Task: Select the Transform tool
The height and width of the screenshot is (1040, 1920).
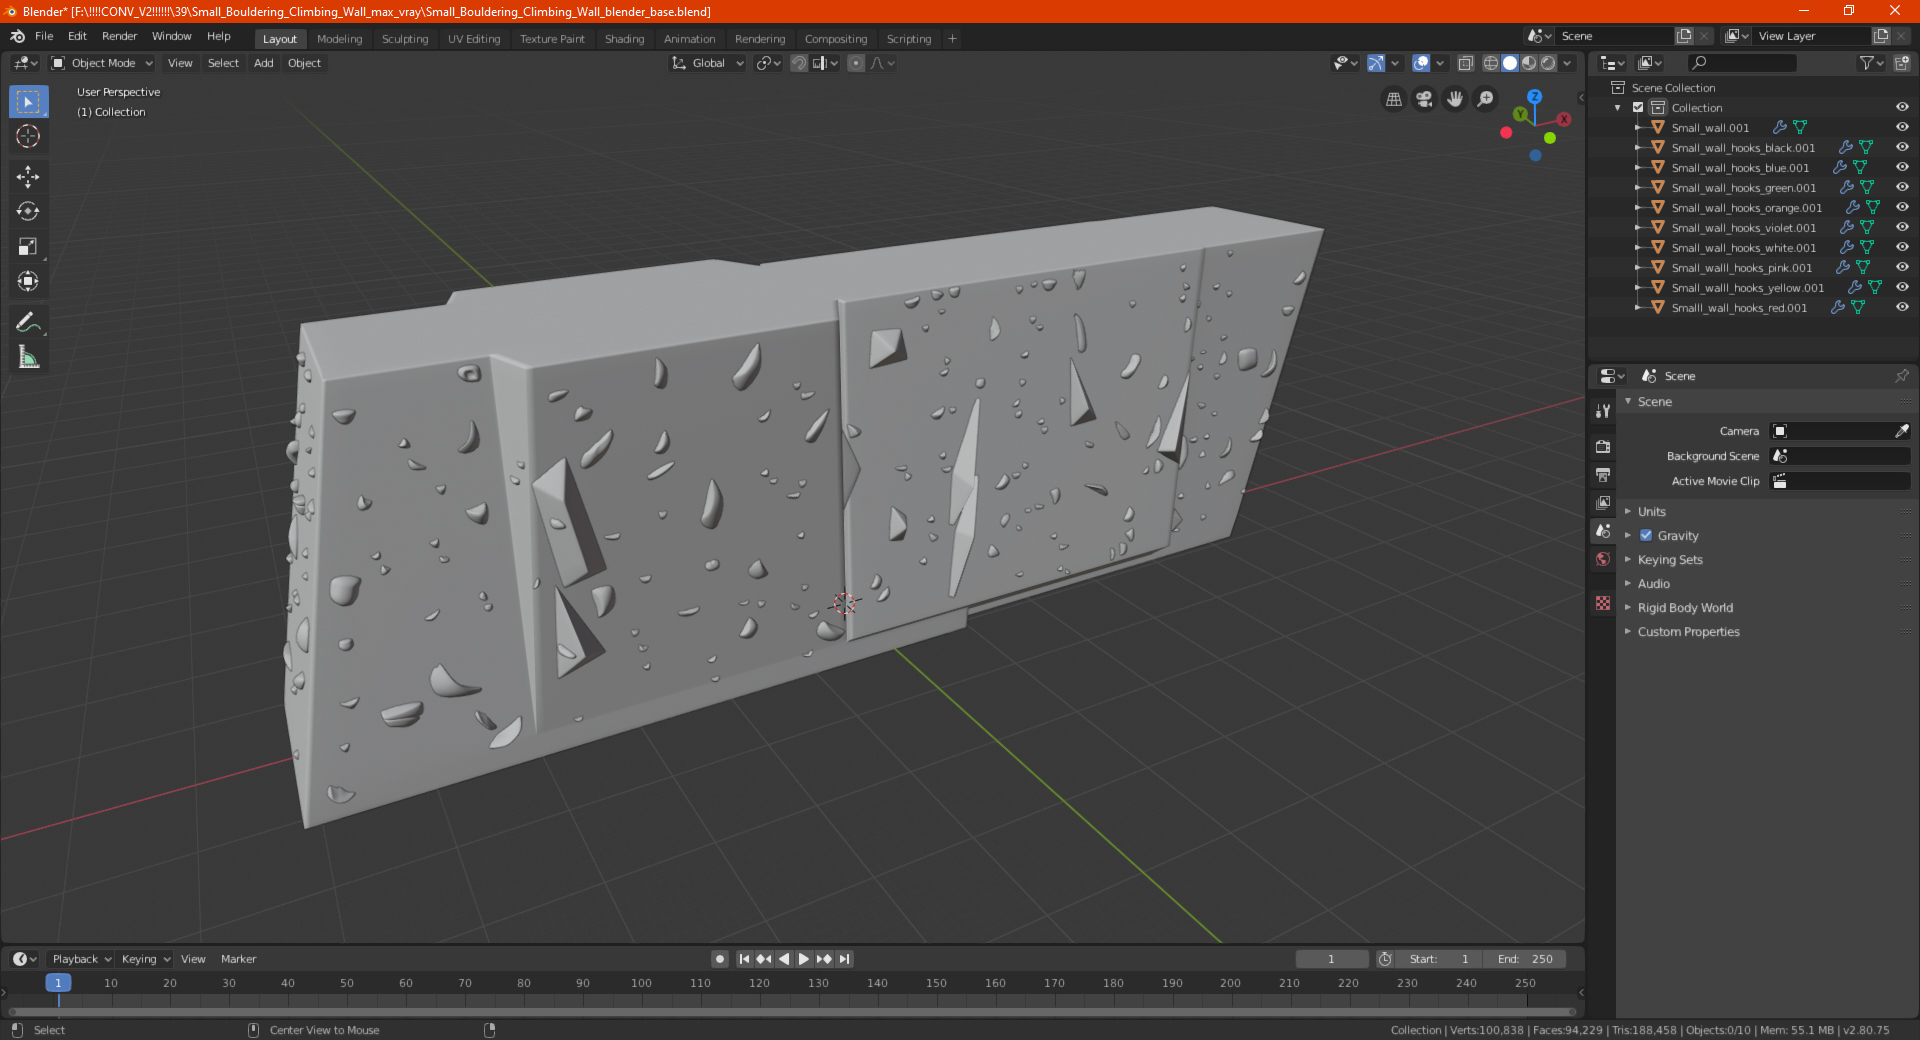Action: pyautogui.click(x=28, y=281)
